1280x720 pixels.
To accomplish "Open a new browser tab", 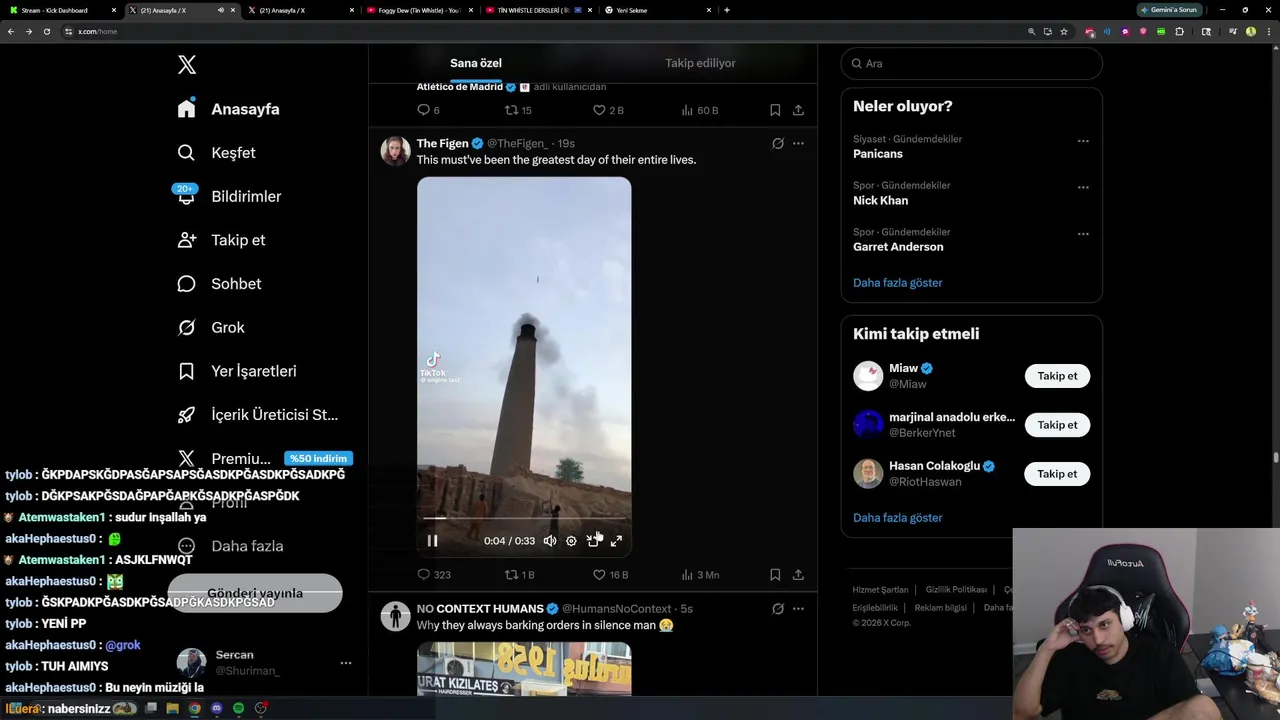I will 727,10.
